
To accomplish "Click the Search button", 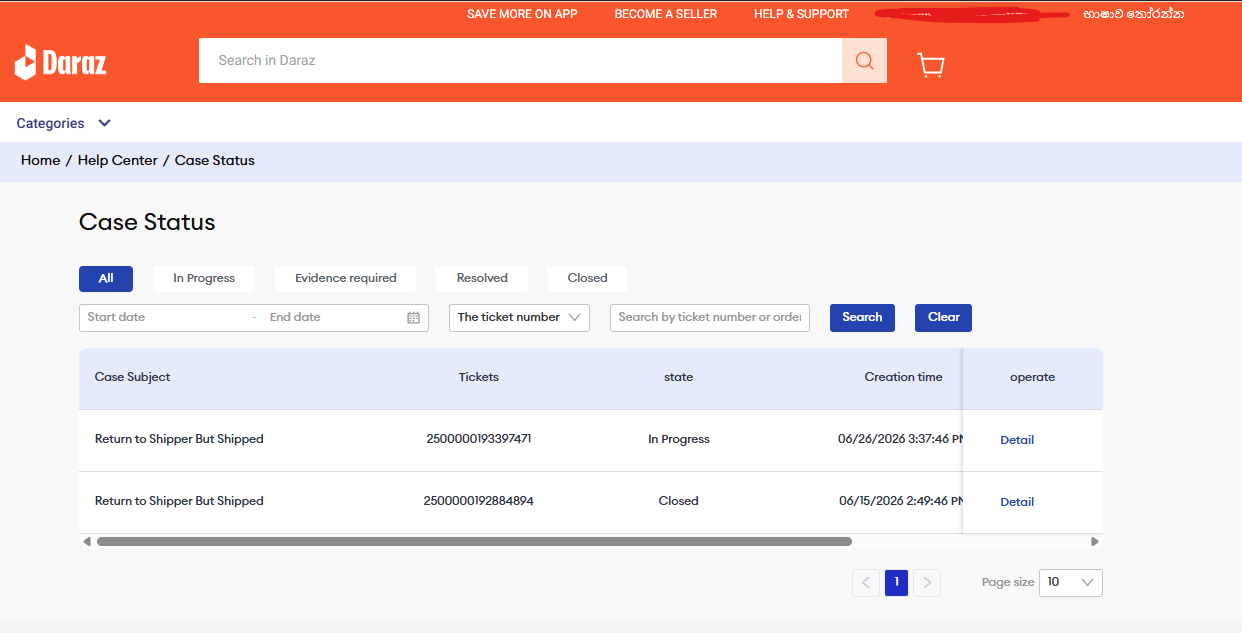I will (x=862, y=317).
